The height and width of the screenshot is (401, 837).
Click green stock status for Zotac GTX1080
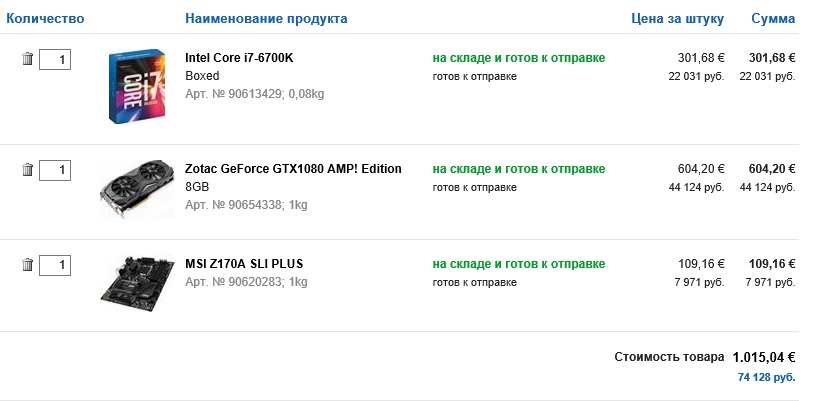pos(518,169)
